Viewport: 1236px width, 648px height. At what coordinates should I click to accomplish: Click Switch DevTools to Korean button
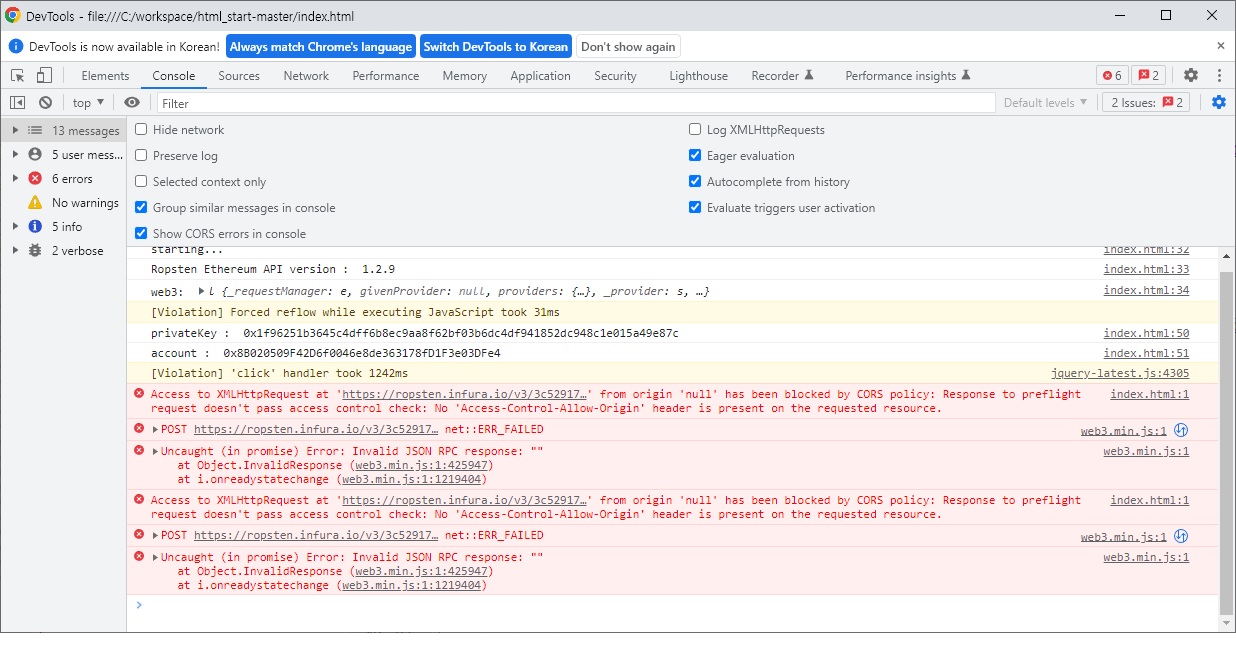(495, 47)
